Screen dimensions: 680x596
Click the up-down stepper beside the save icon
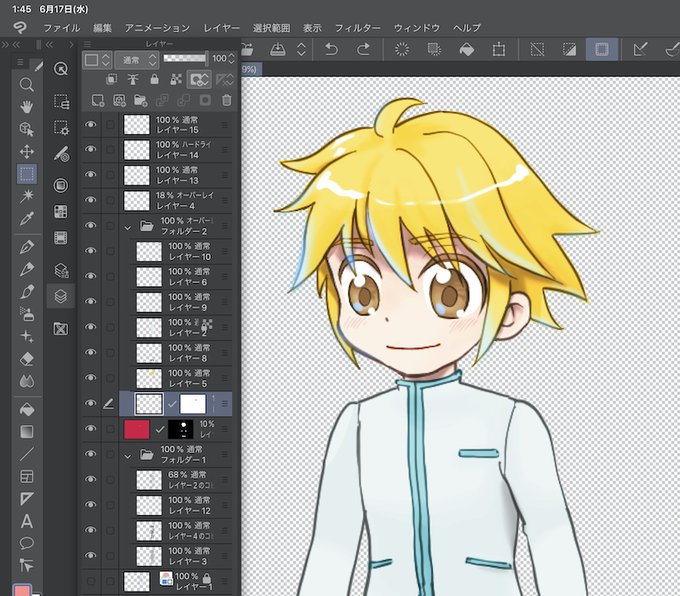pyautogui.click(x=301, y=49)
